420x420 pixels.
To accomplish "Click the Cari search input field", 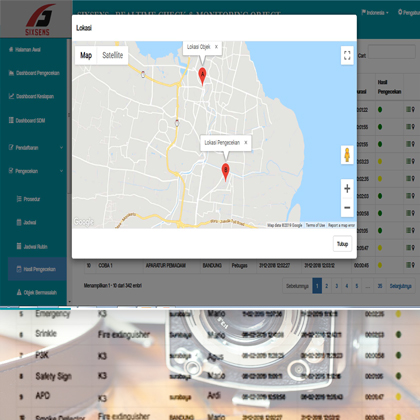I will (x=392, y=52).
